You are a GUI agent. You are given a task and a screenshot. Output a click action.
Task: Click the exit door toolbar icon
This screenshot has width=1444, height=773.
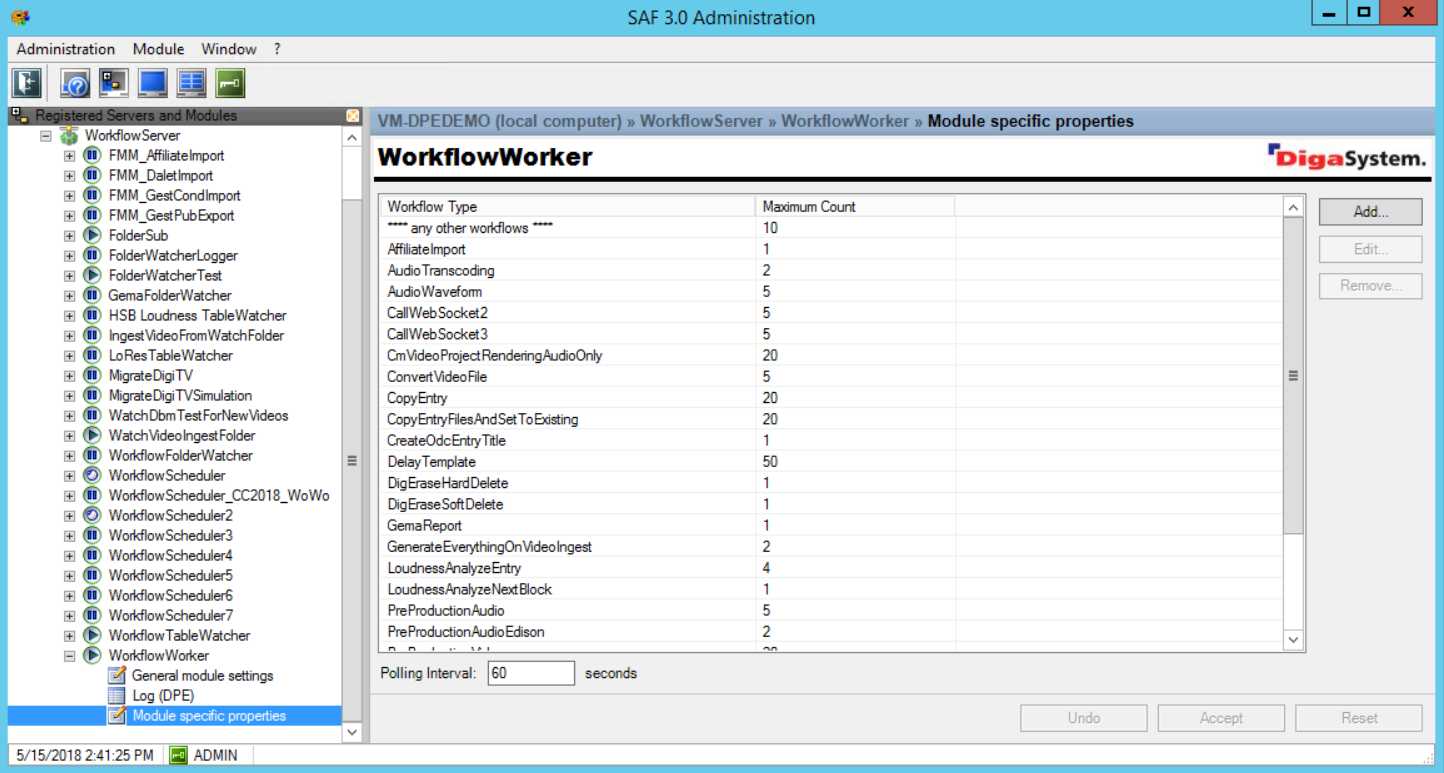point(26,82)
